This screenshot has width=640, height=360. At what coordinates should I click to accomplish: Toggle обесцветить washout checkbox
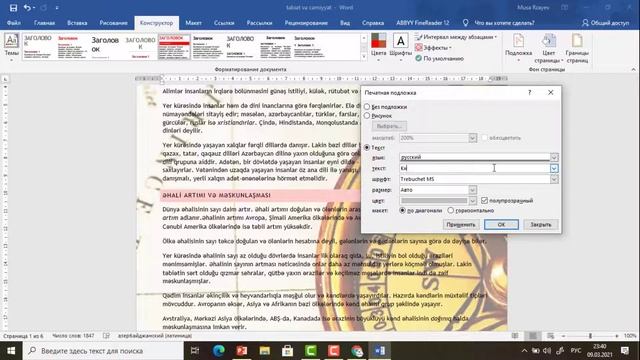coord(484,138)
